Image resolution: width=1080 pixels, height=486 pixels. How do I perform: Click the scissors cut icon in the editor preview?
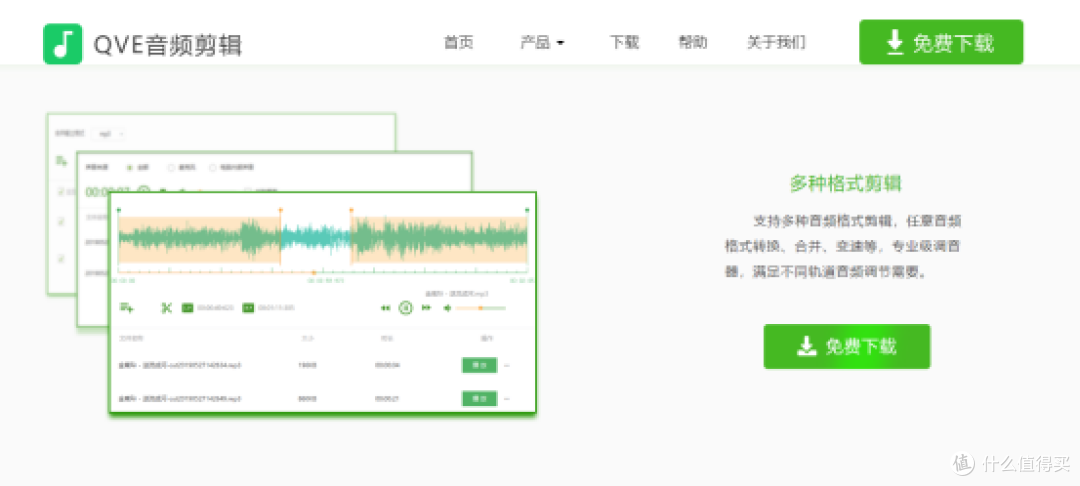[166, 308]
